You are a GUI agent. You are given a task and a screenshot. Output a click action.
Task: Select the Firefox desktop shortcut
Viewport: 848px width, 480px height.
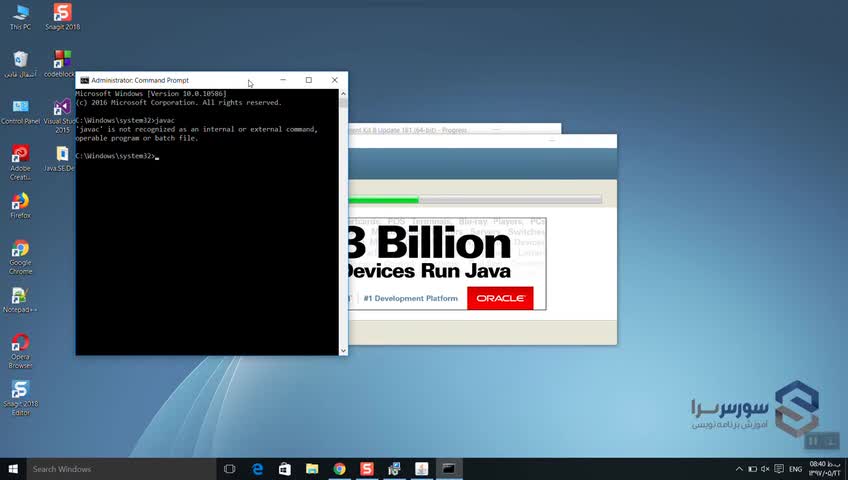tap(21, 205)
